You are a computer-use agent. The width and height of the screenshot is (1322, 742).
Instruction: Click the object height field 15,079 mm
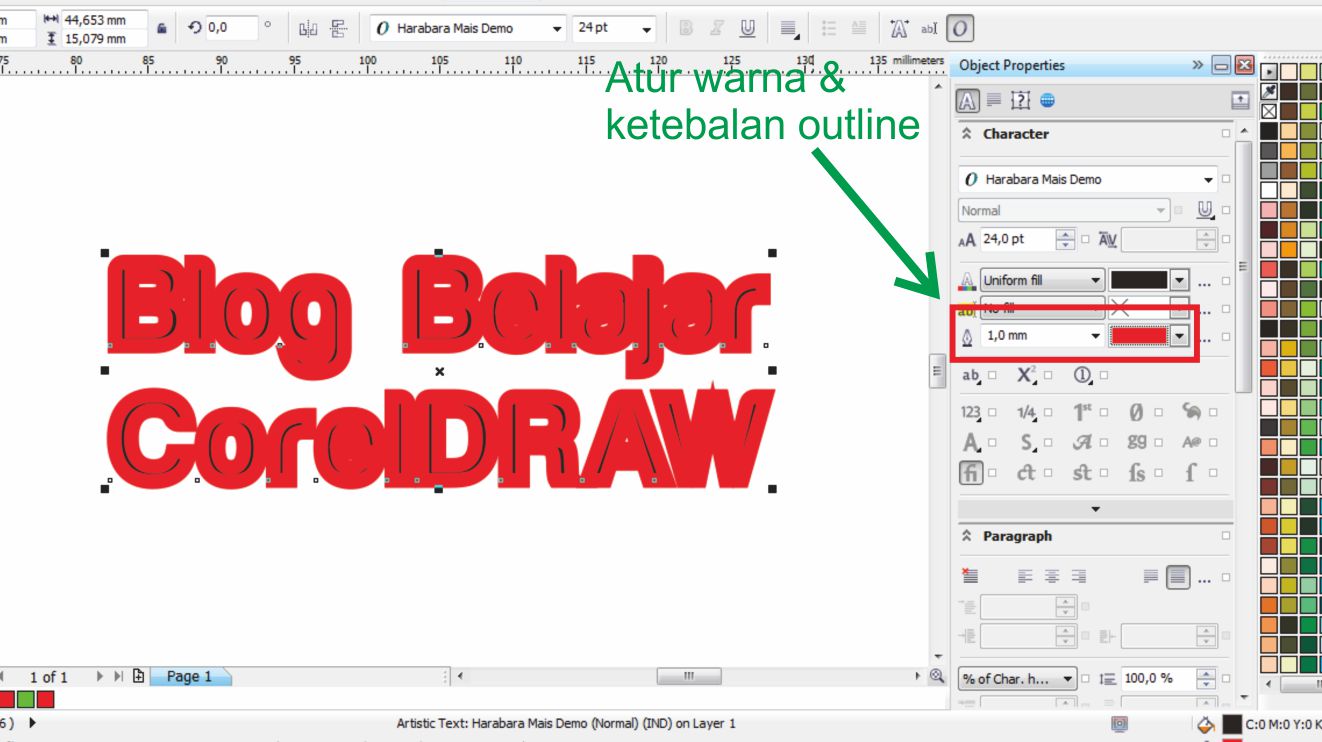(104, 39)
